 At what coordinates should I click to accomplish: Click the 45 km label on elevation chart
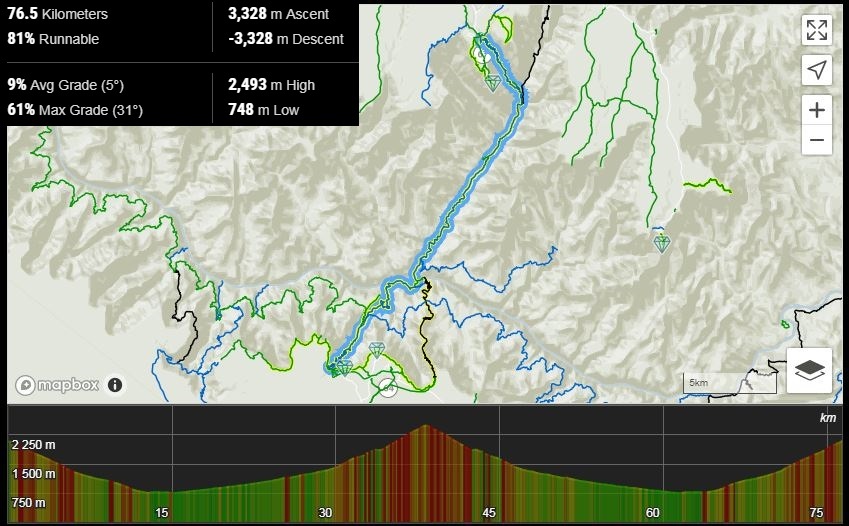pyautogui.click(x=489, y=512)
